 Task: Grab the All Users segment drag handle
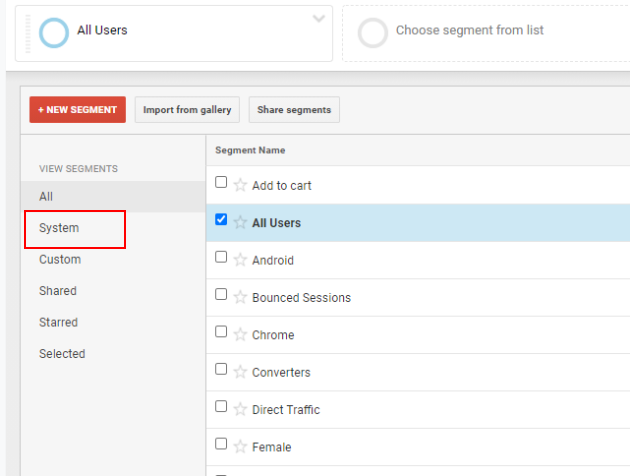pyautogui.click(x=28, y=34)
